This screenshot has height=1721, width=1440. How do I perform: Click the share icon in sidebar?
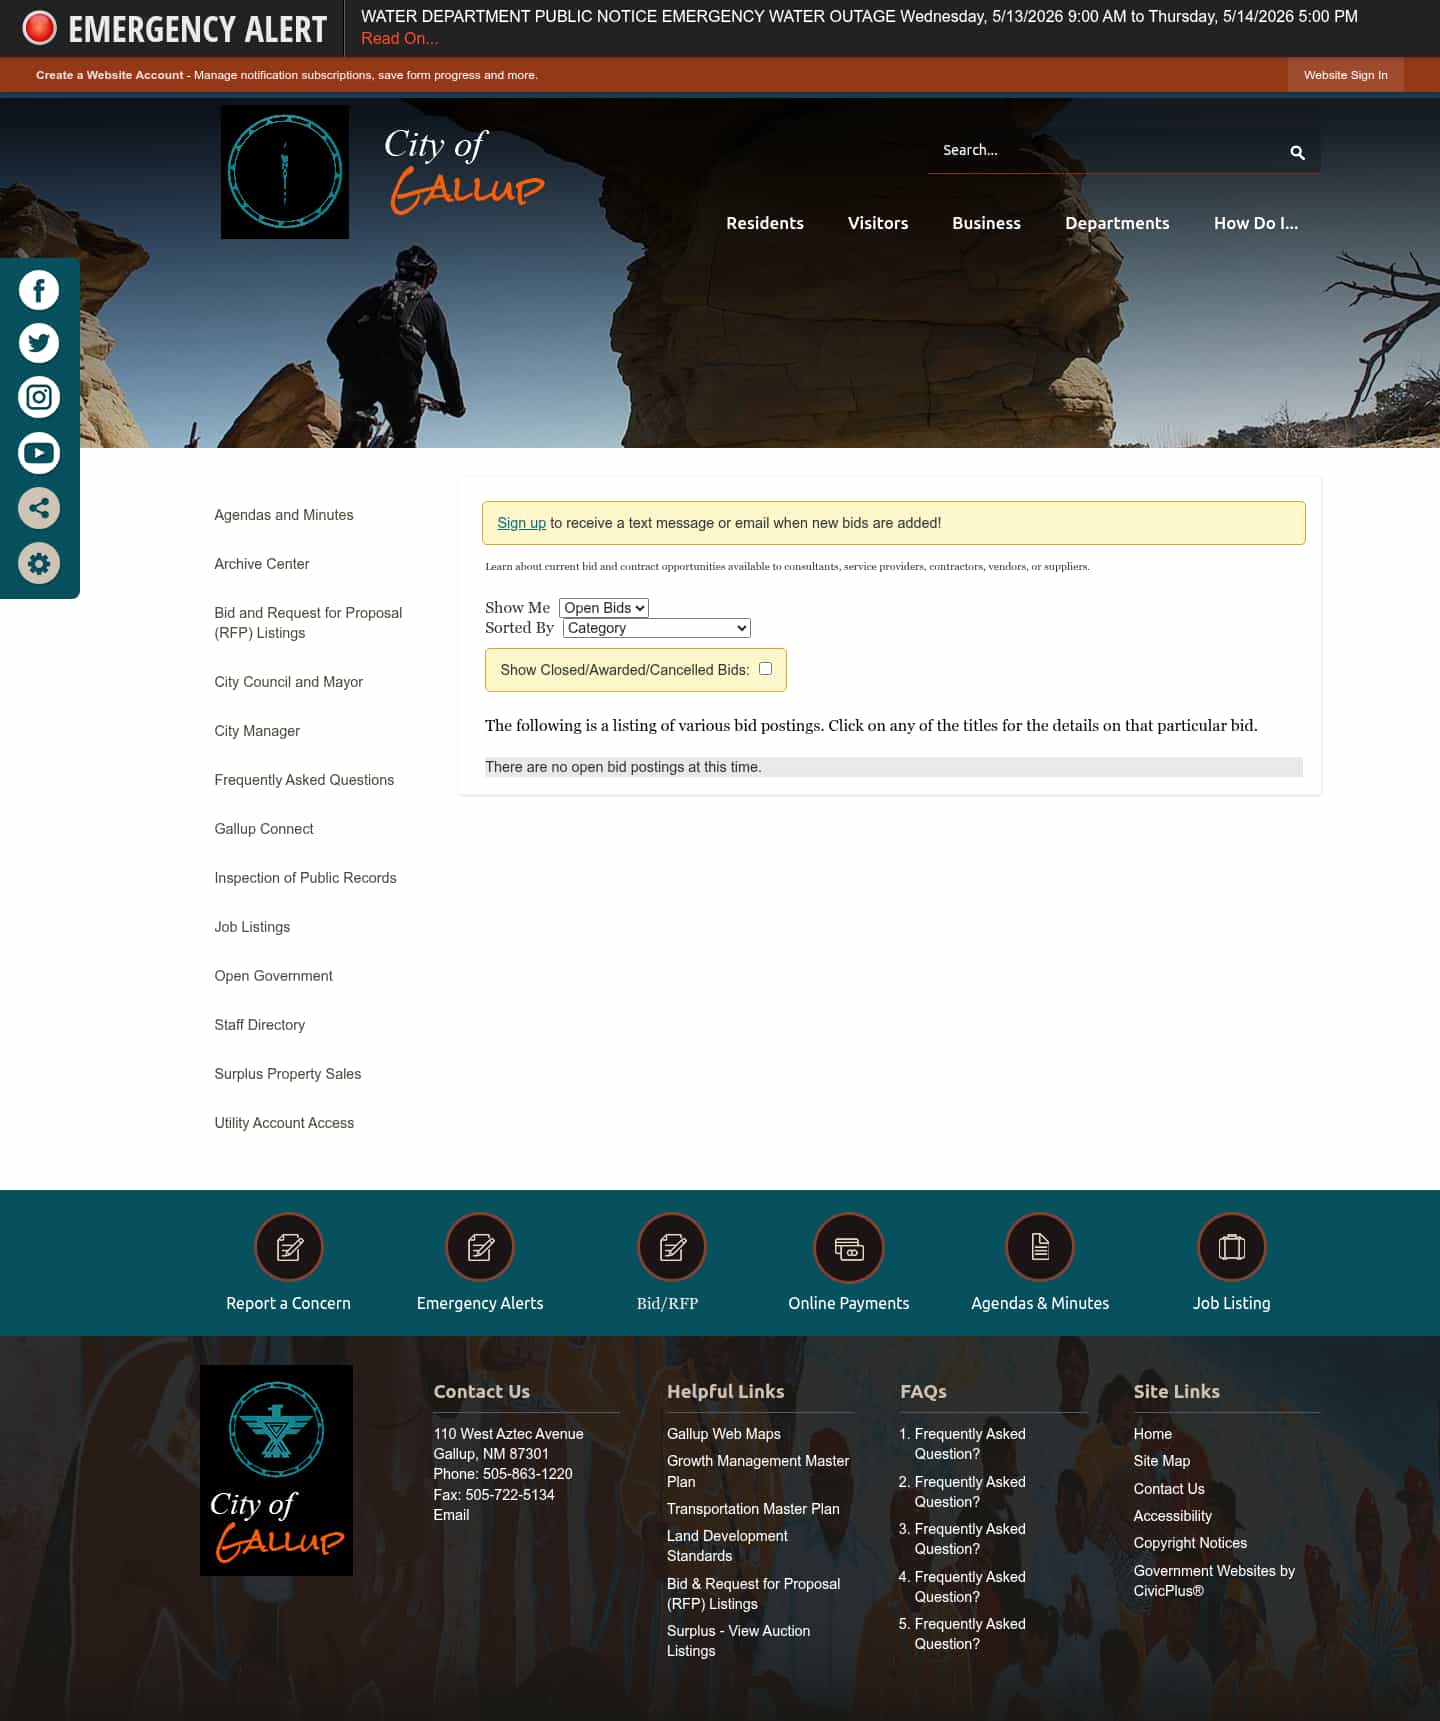pyautogui.click(x=39, y=508)
